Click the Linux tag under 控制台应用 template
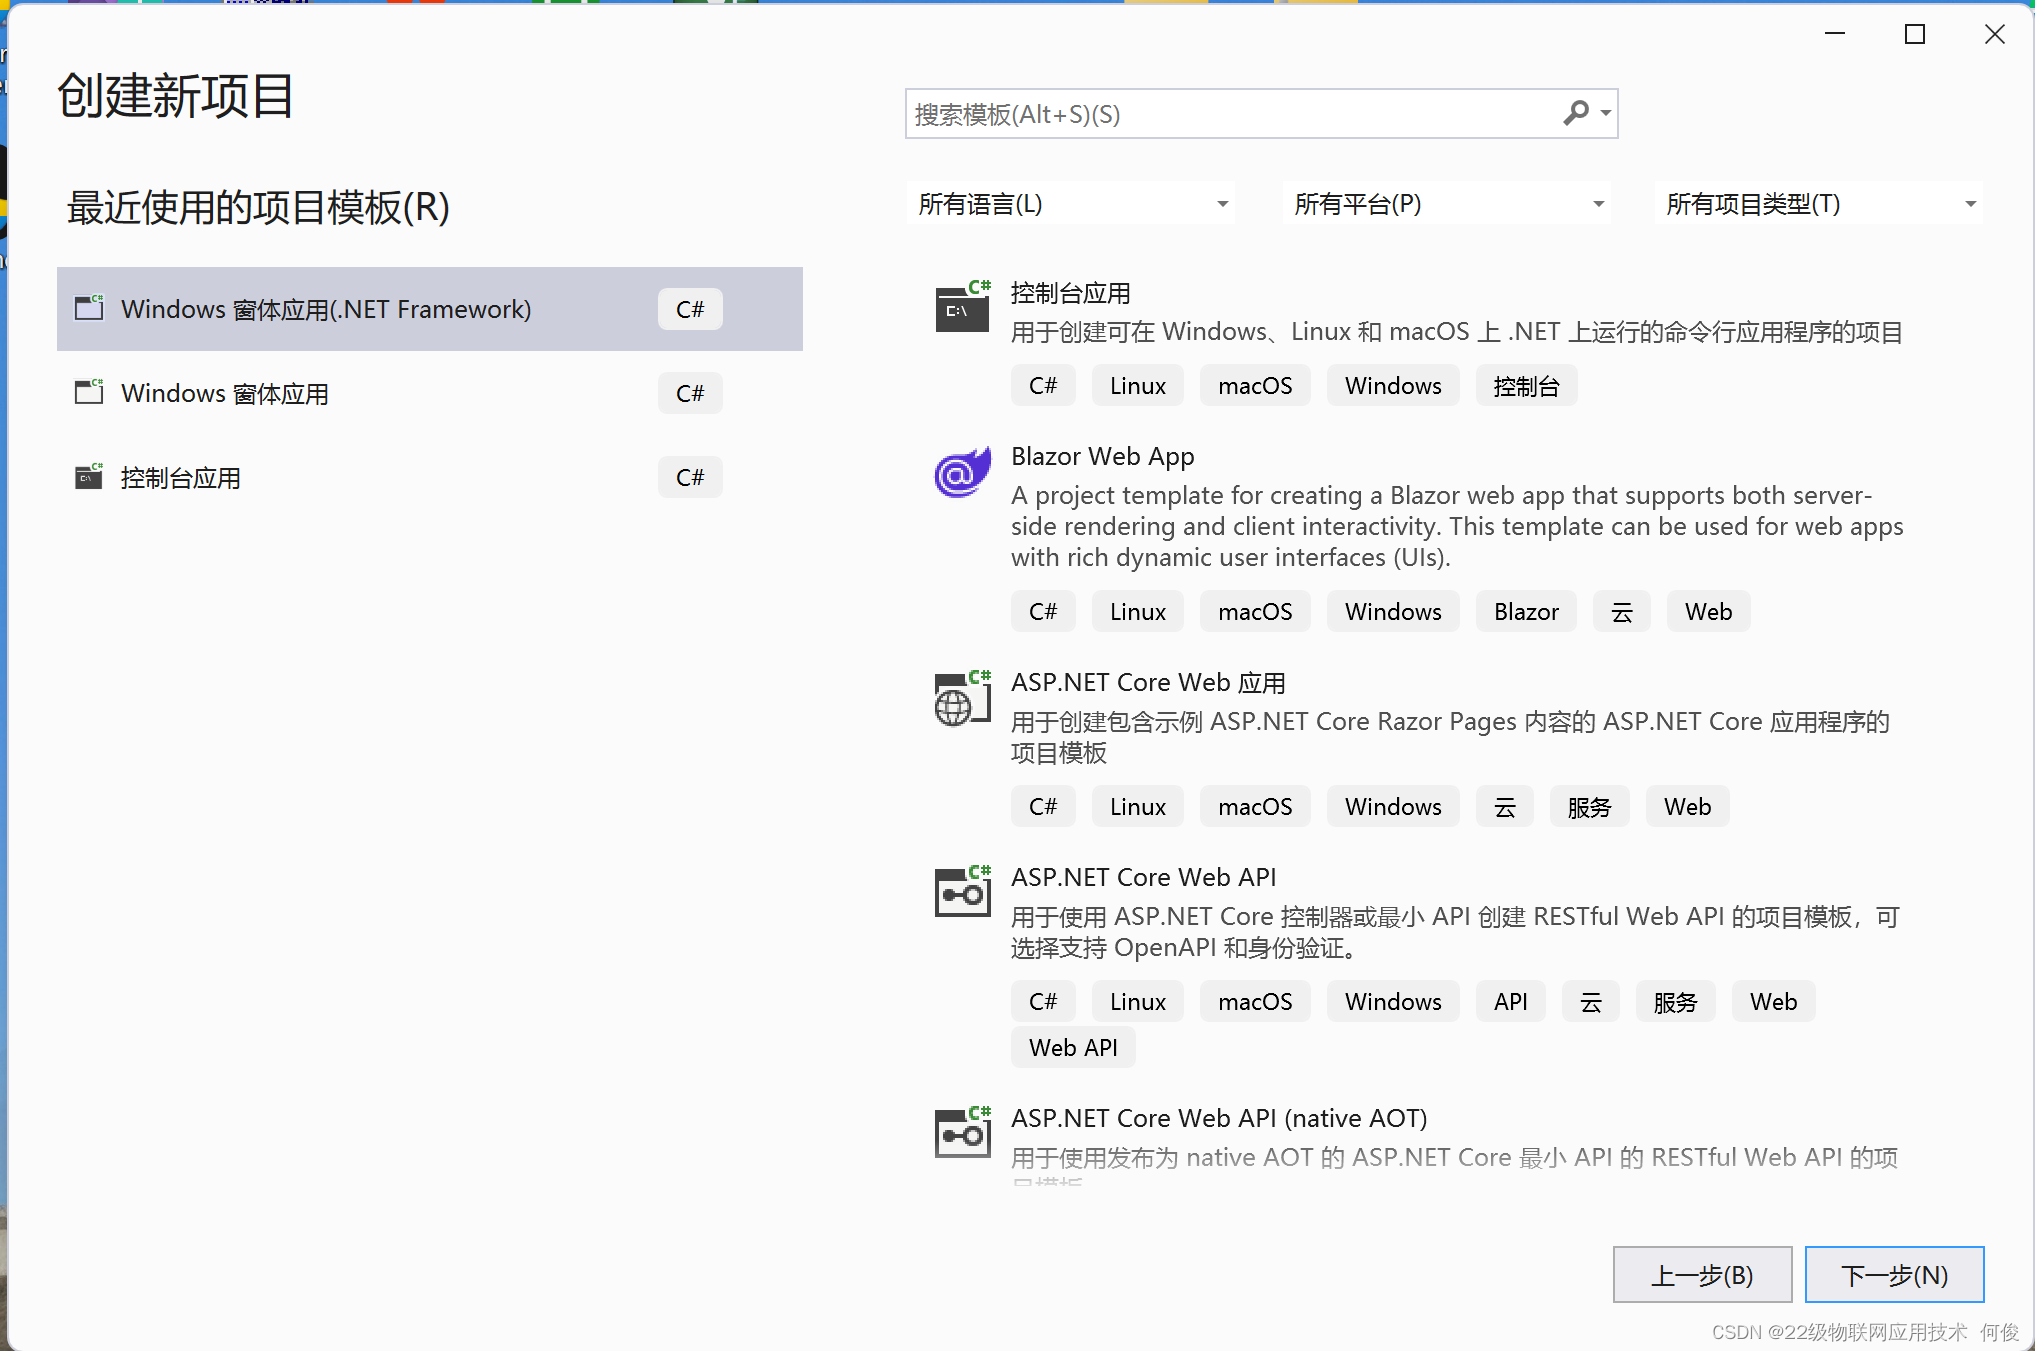Screen dimensions: 2035x1351 point(1137,386)
